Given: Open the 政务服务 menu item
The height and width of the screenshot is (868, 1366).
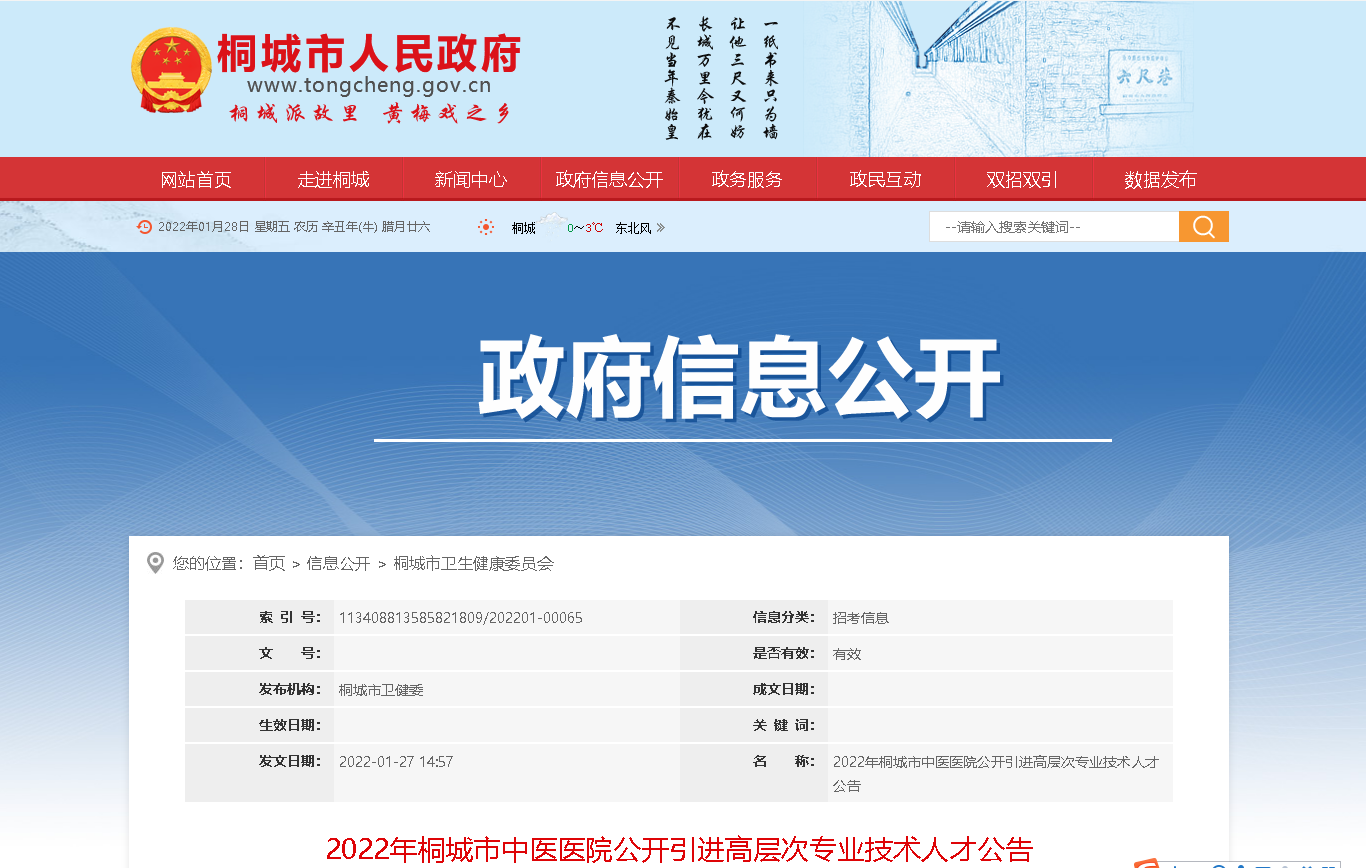Looking at the screenshot, I should coord(747,180).
